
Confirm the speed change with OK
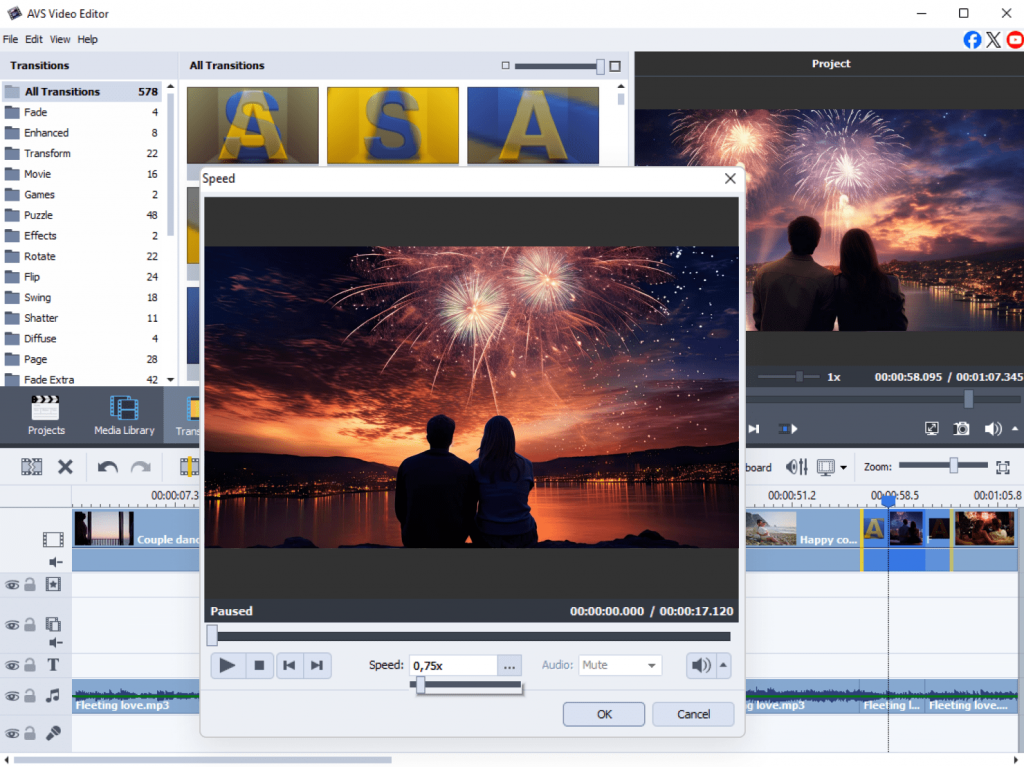click(604, 714)
